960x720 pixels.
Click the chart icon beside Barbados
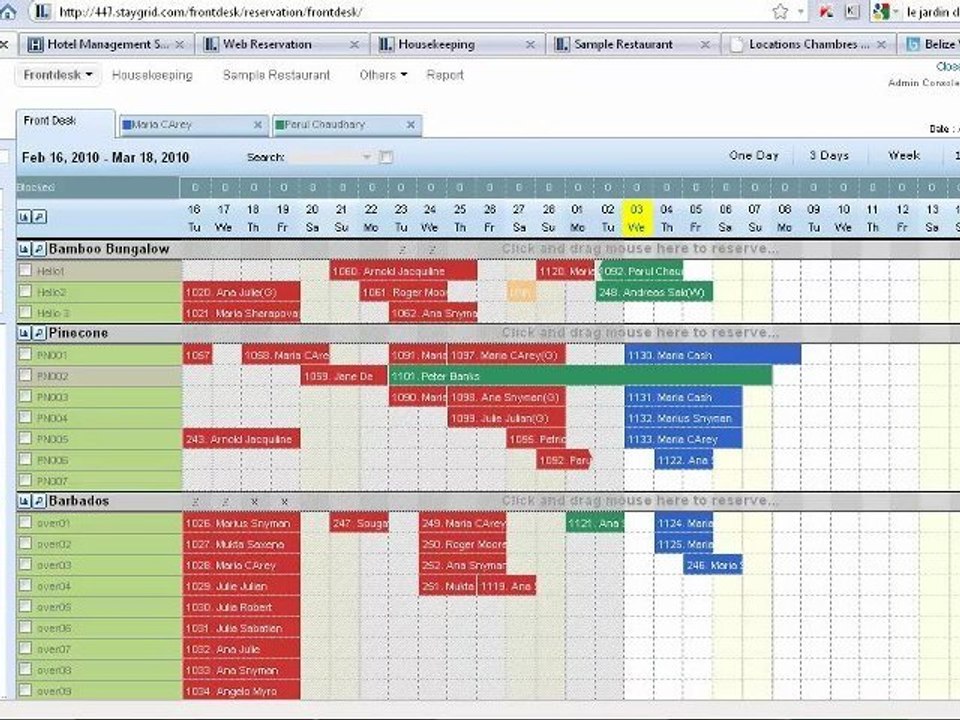(23, 501)
